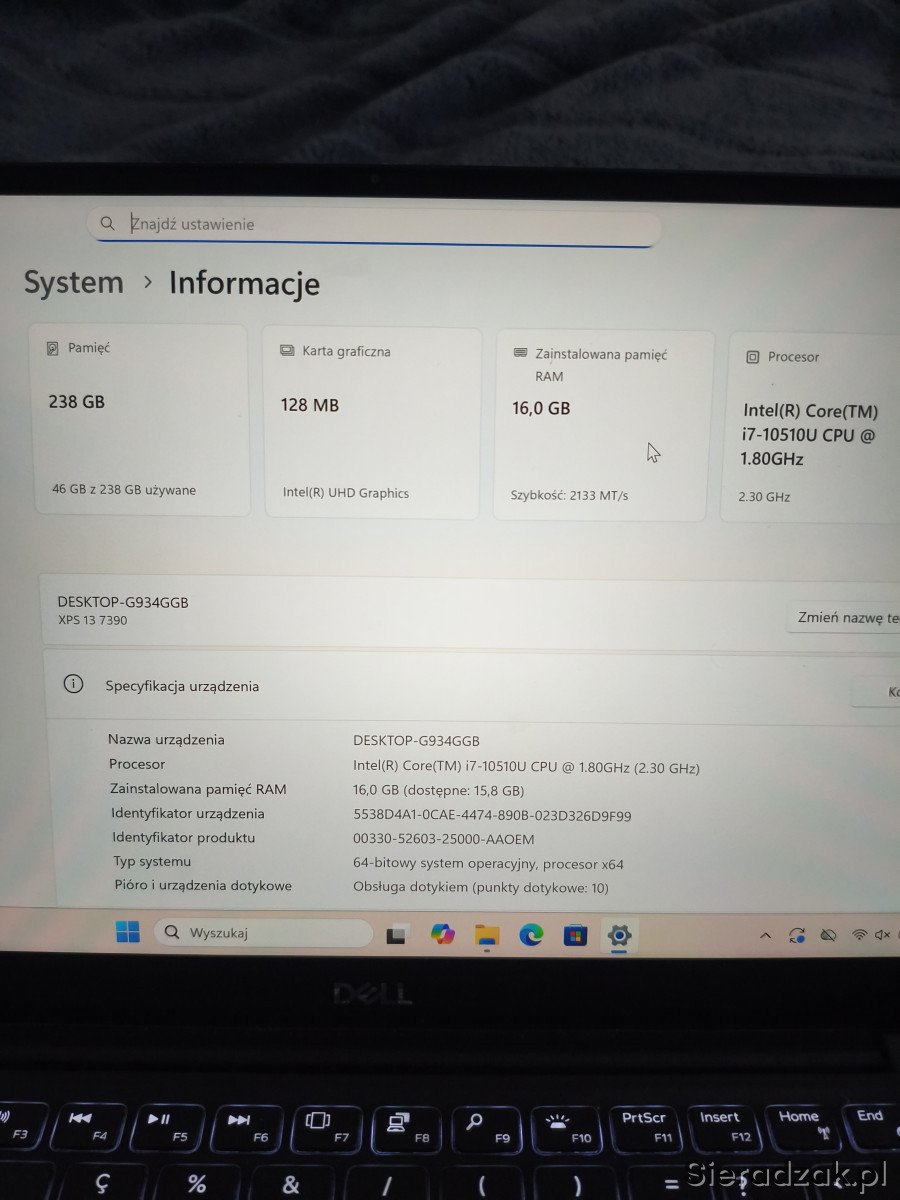Screen dimensions: 900x1200
Task: Launch Copilot from the taskbar
Action: click(442, 934)
